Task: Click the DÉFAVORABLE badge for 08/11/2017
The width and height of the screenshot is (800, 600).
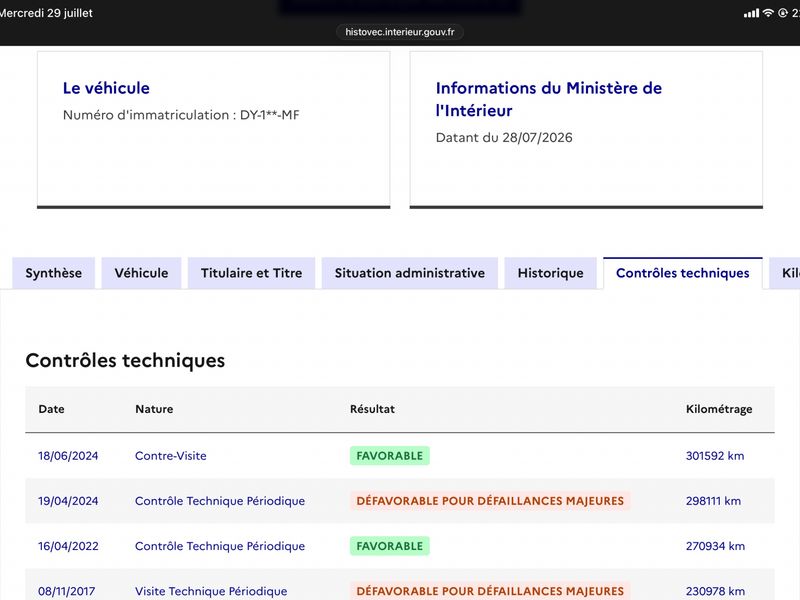Action: pos(490,591)
